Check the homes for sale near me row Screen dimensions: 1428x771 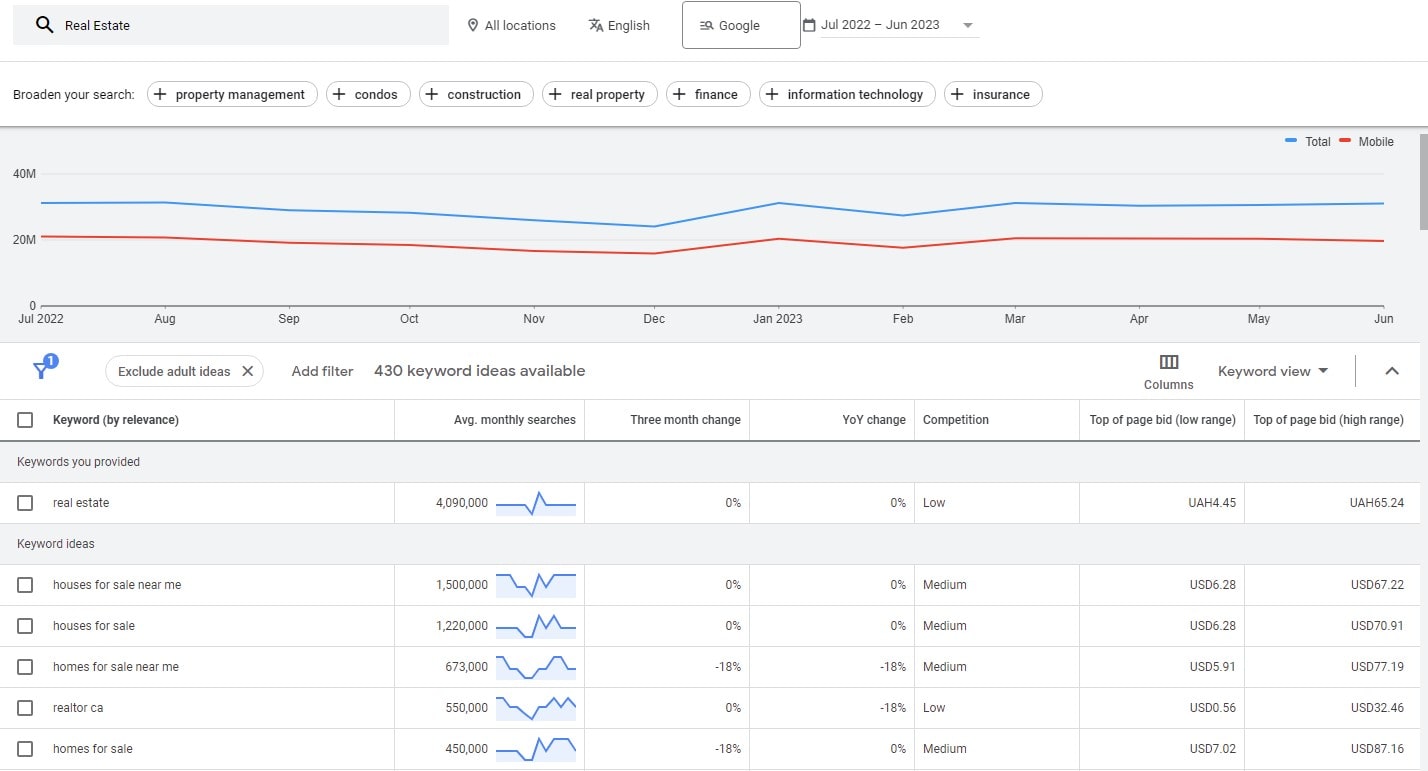point(25,667)
